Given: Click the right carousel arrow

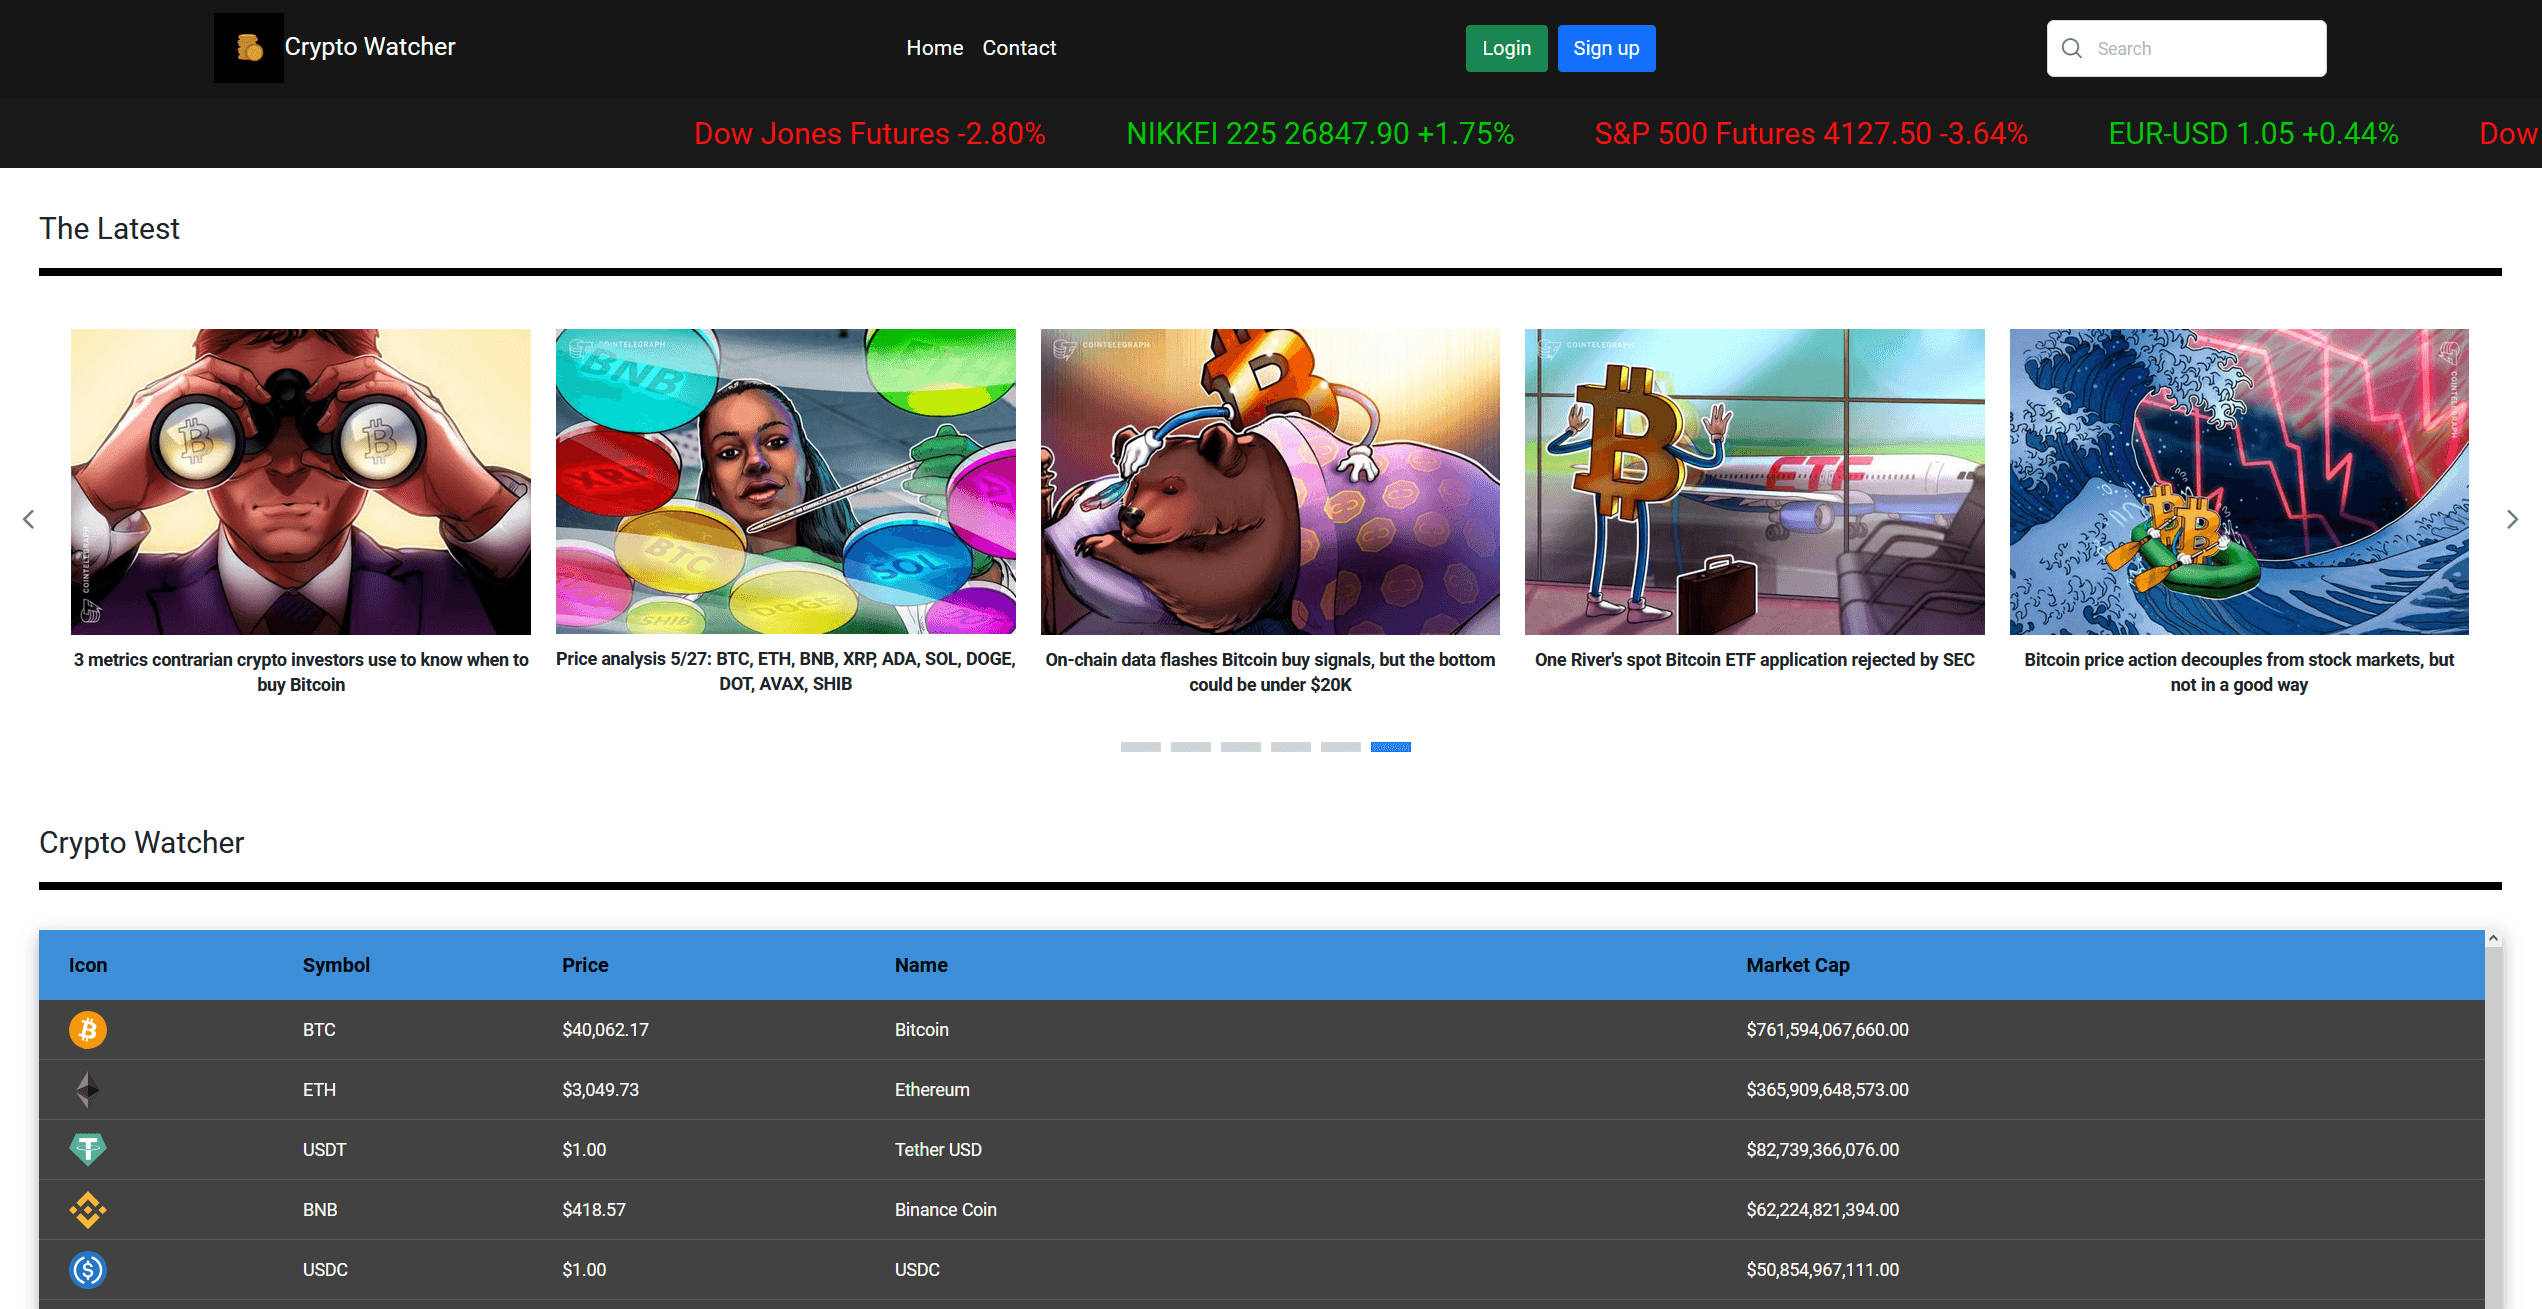Looking at the screenshot, I should [x=2513, y=519].
